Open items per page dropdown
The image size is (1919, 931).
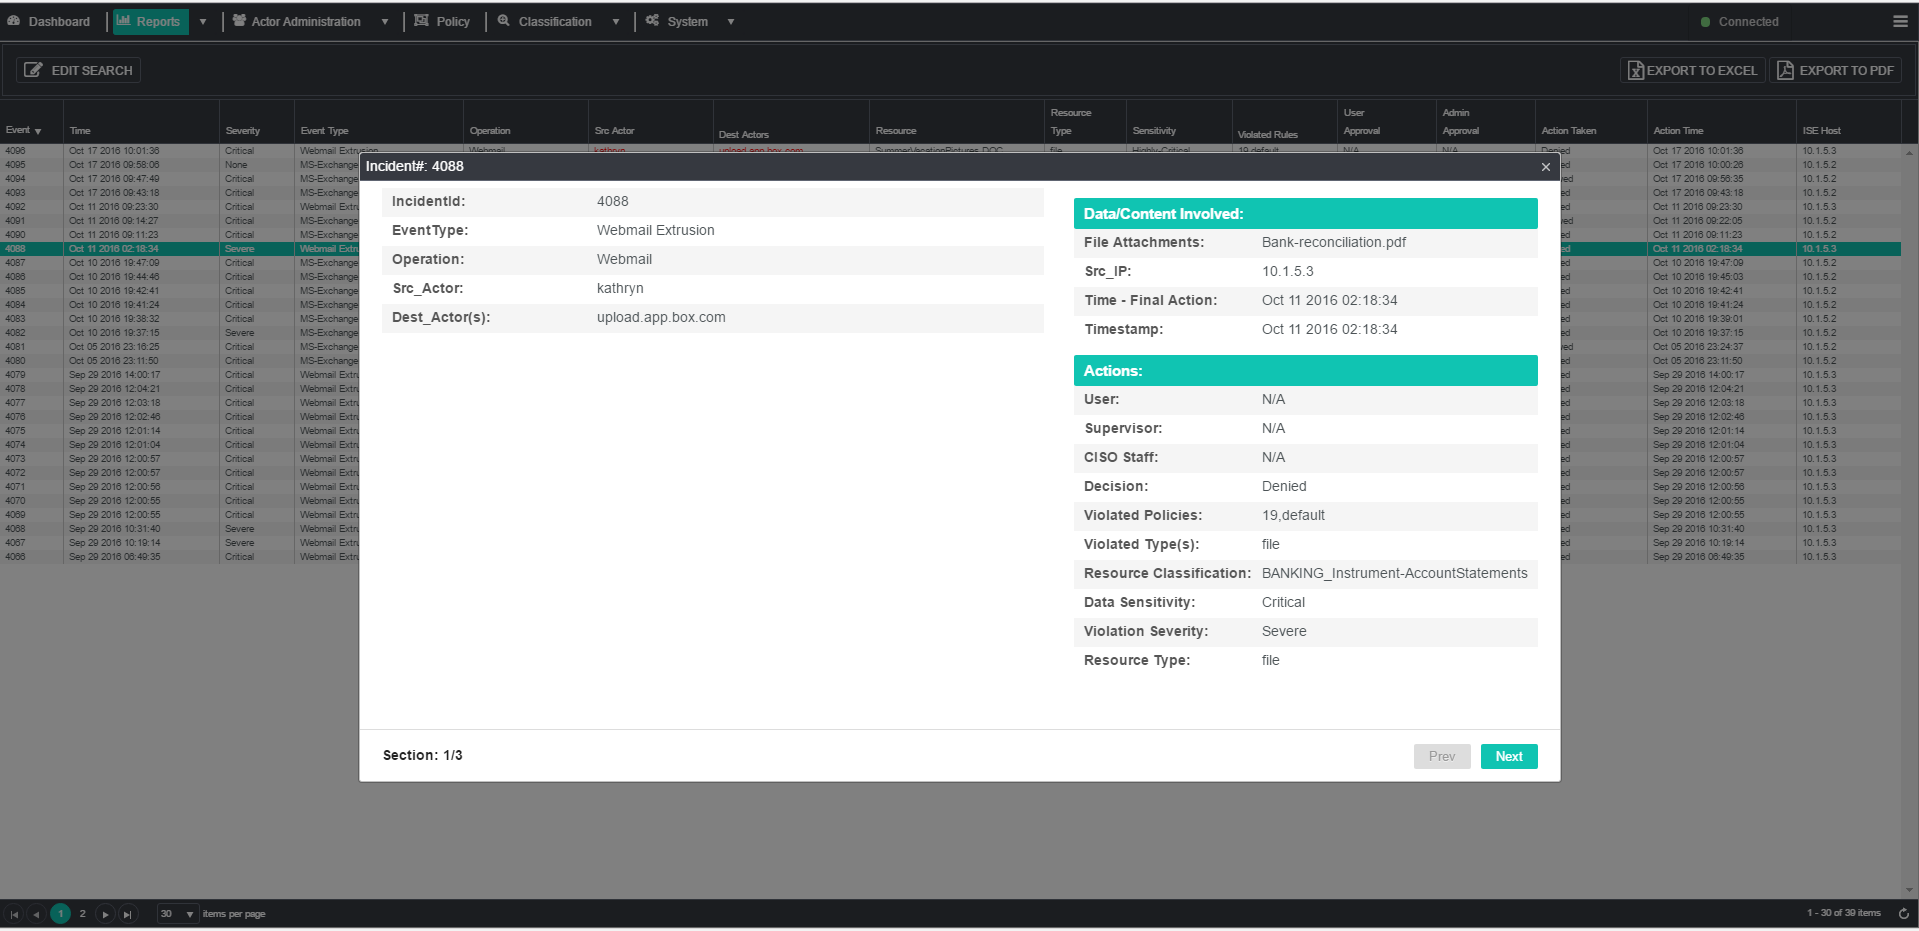click(177, 914)
